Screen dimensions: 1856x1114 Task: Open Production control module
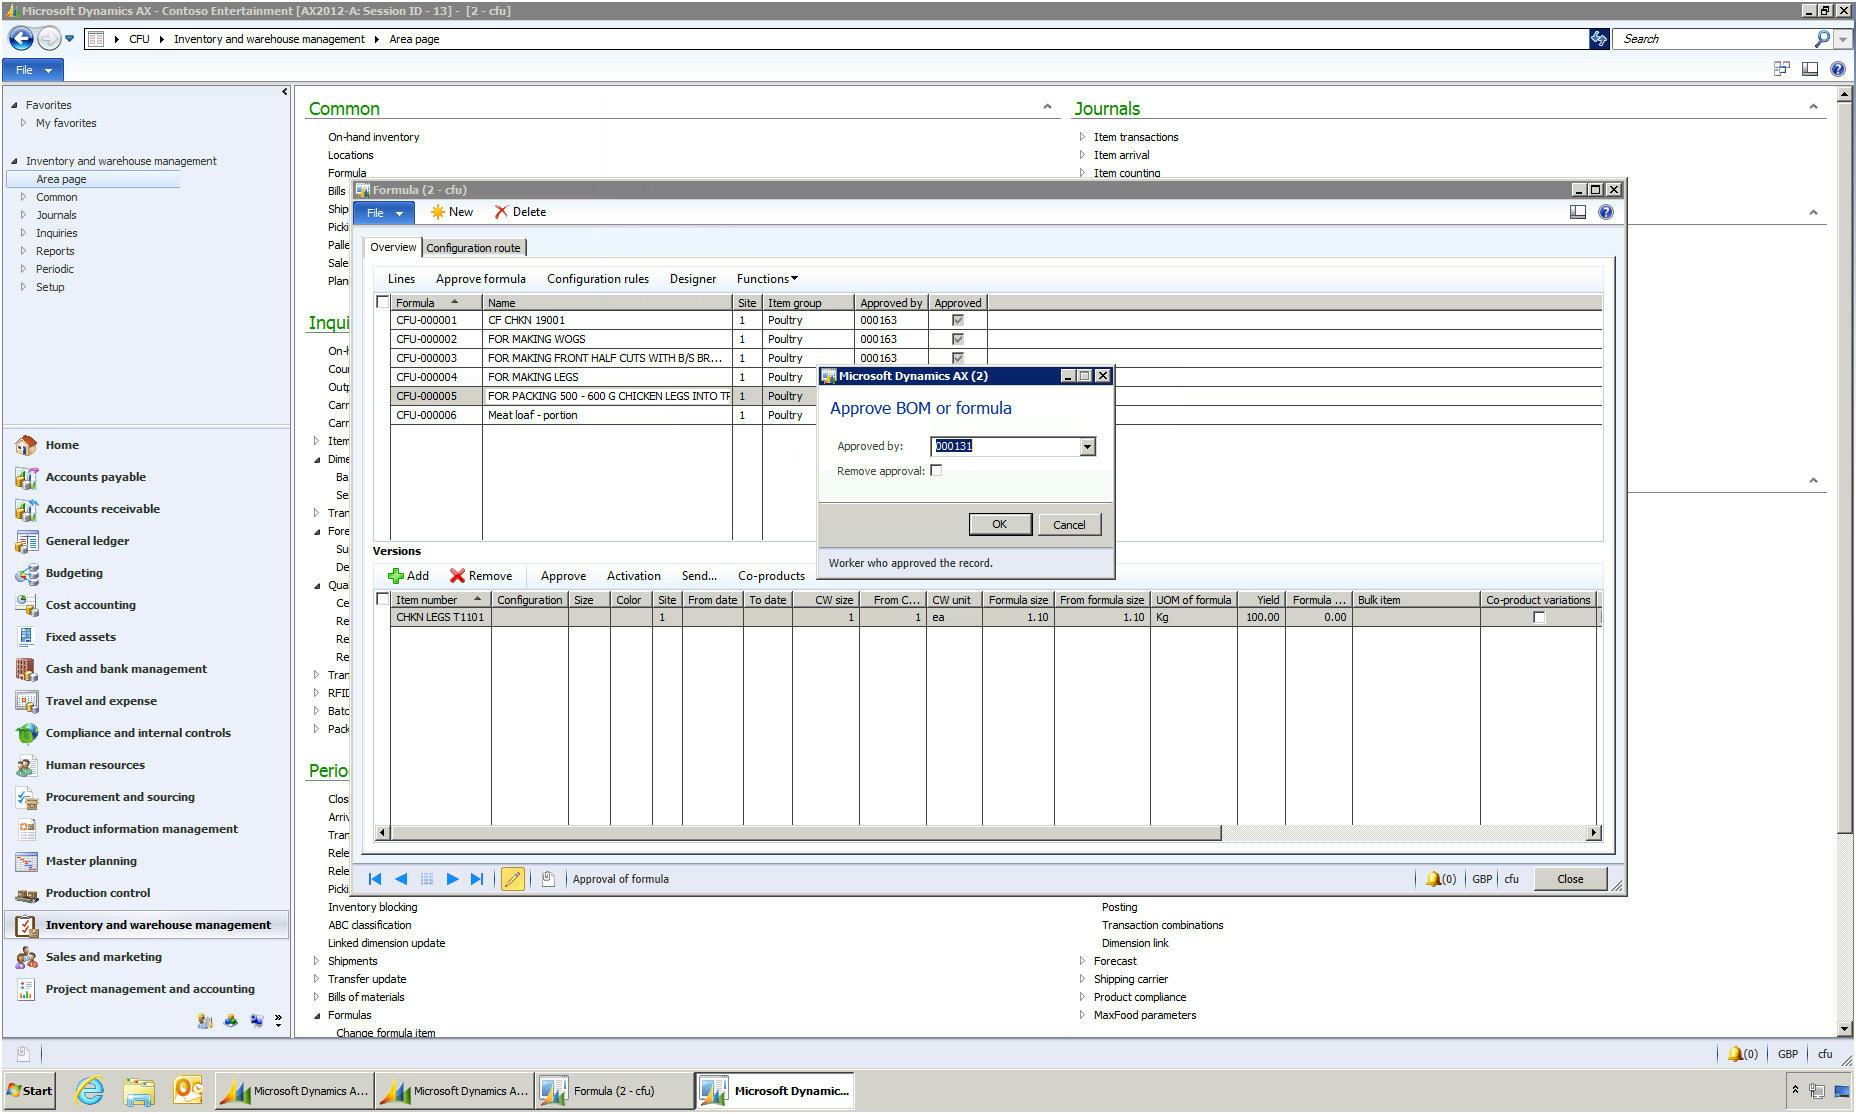pos(97,893)
